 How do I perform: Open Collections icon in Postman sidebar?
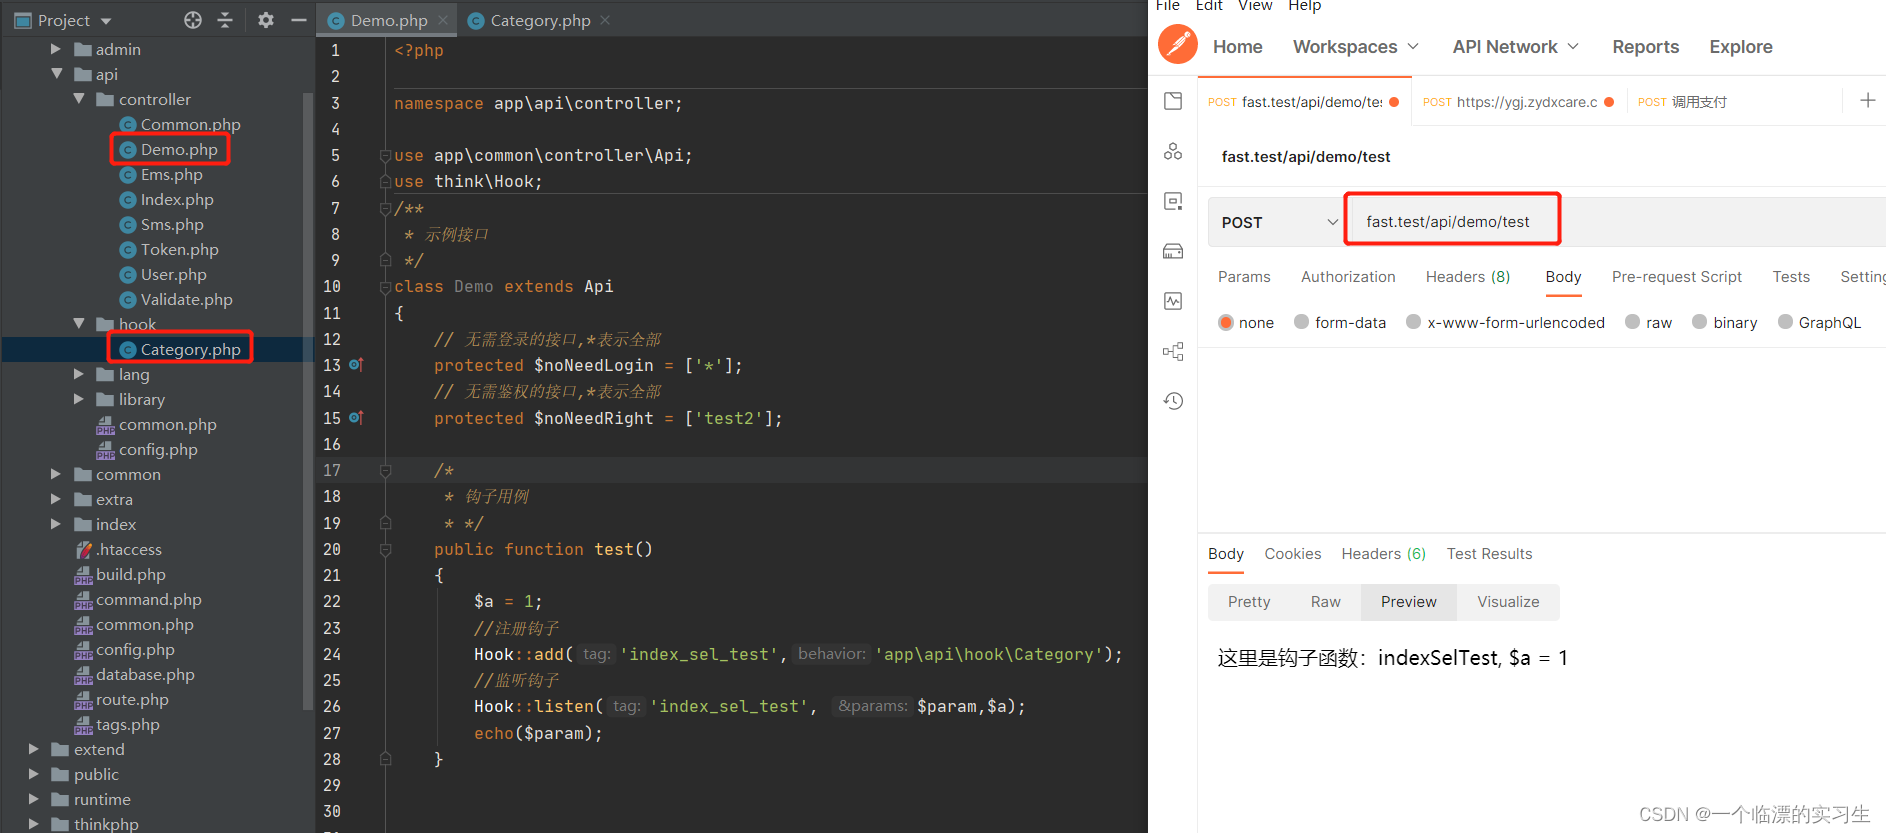tap(1173, 101)
